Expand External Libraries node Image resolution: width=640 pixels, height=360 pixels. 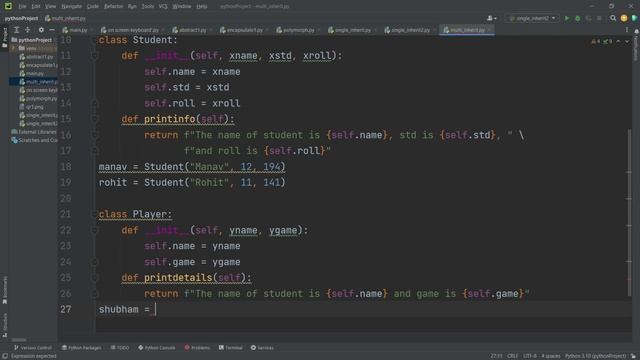[x=35, y=132]
